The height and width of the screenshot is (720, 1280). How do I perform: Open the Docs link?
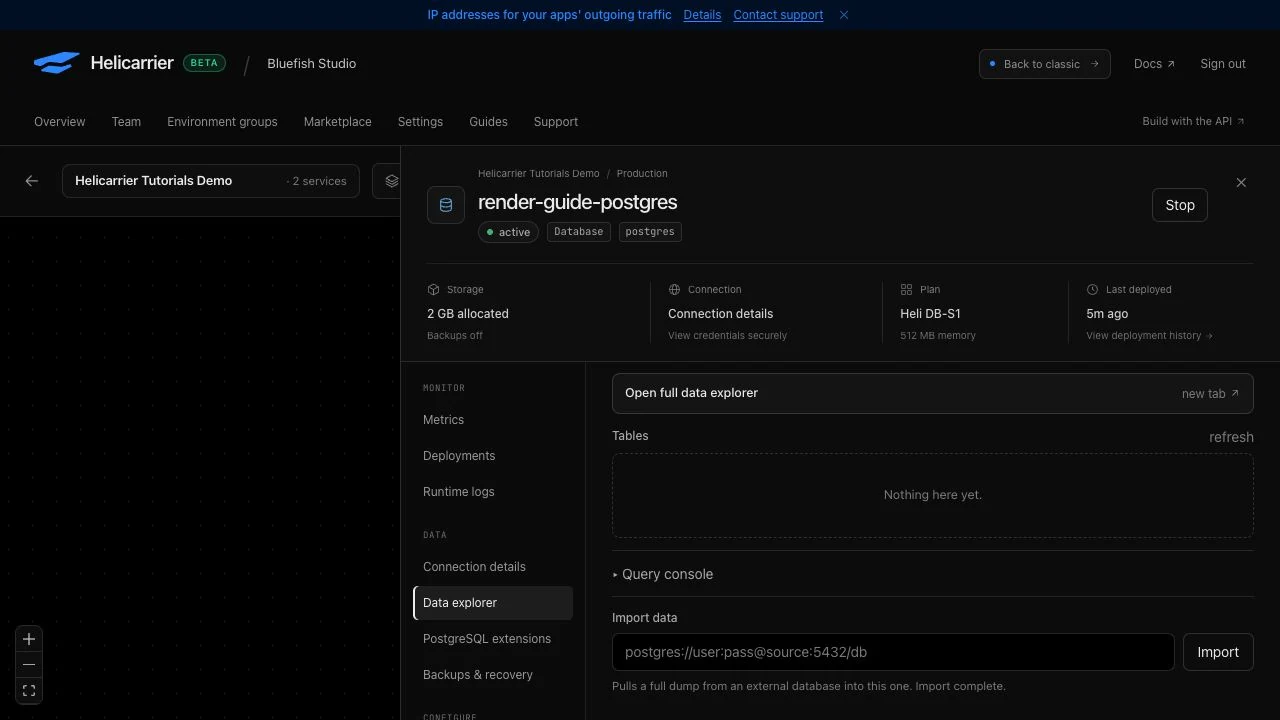[x=1154, y=64]
